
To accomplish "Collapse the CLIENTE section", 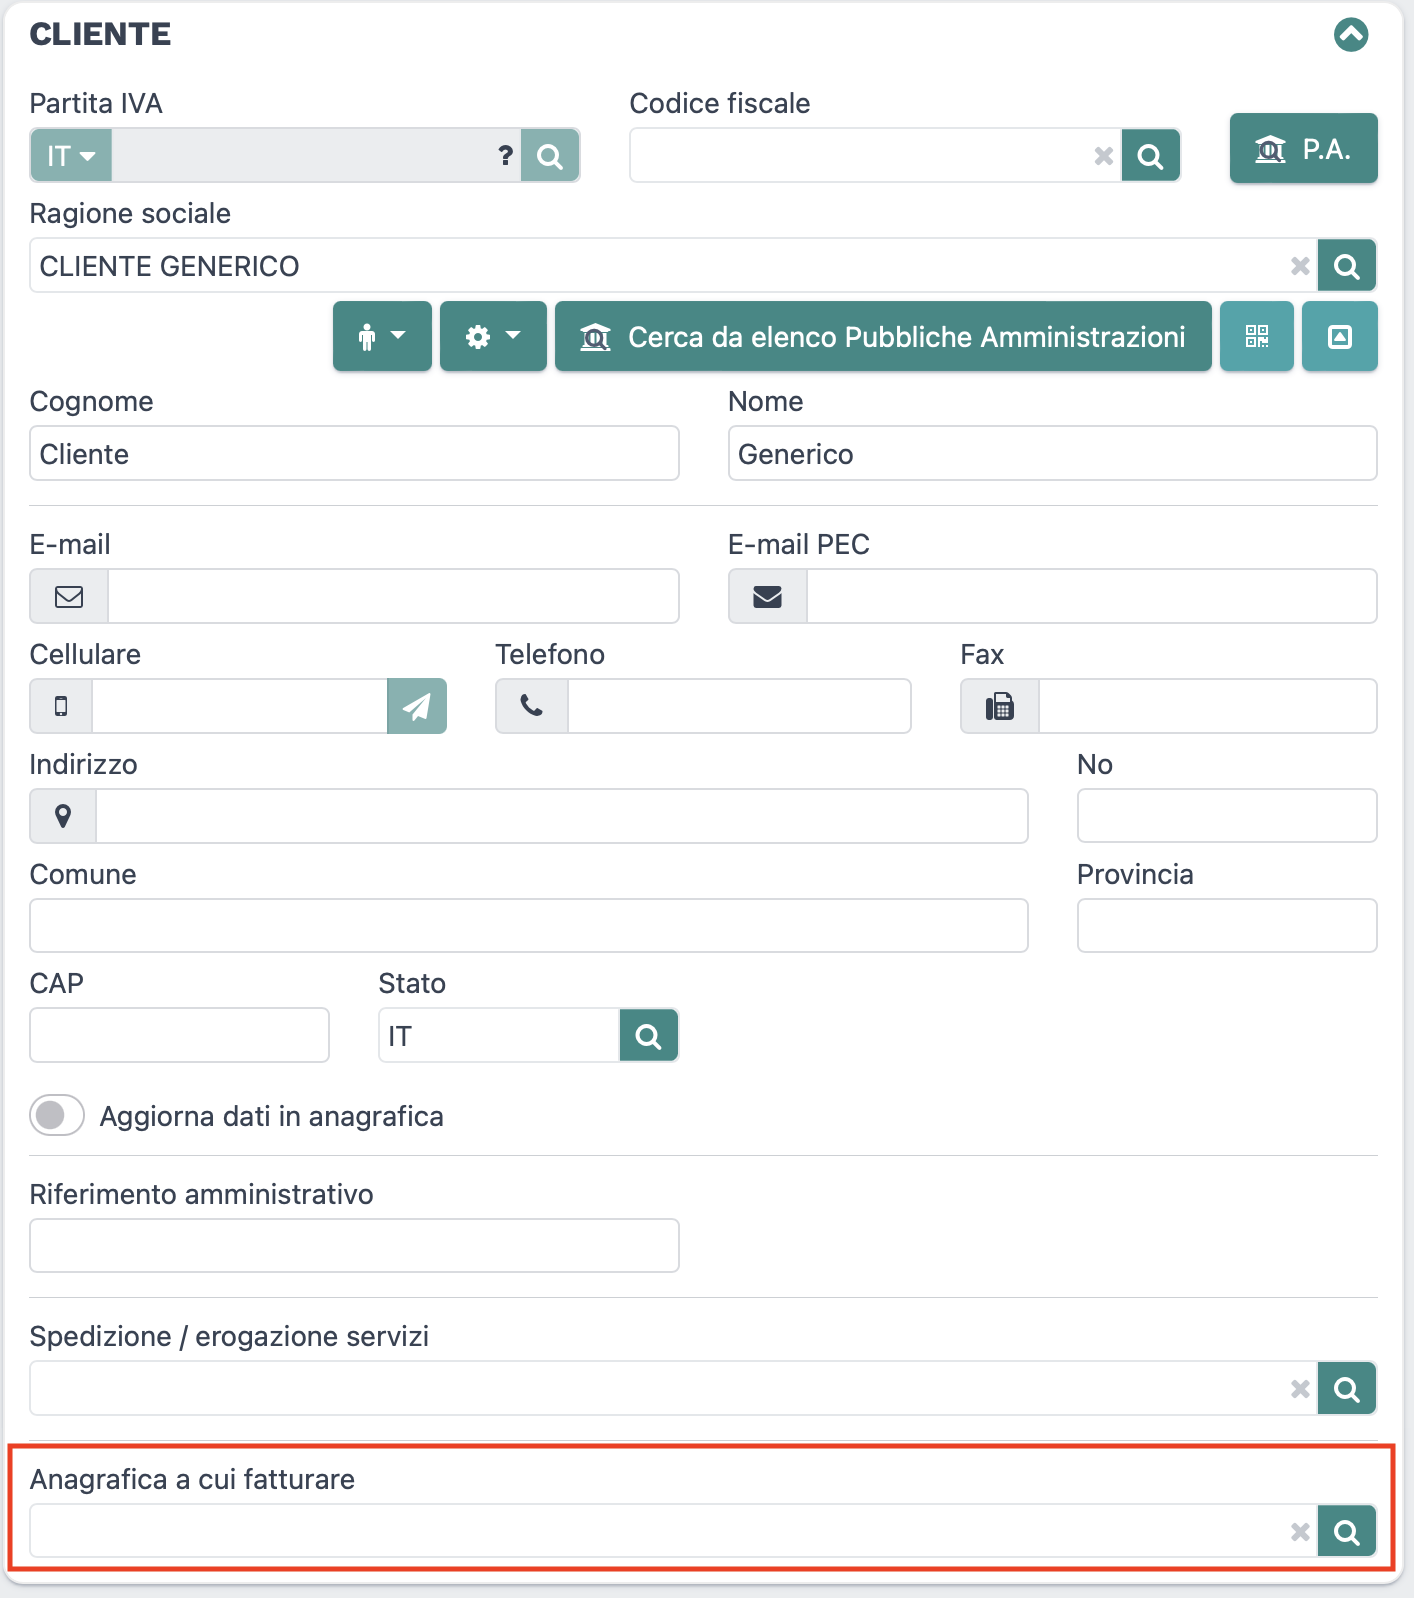I will 1351,35.
